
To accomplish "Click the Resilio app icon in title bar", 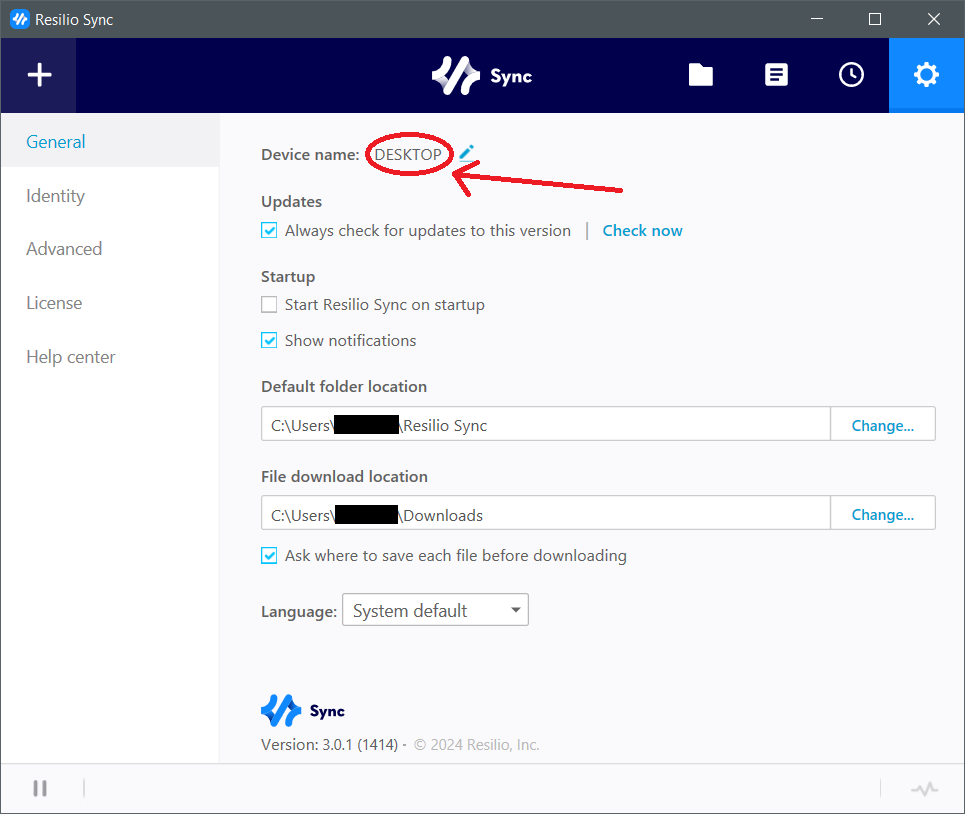I will (20, 19).
